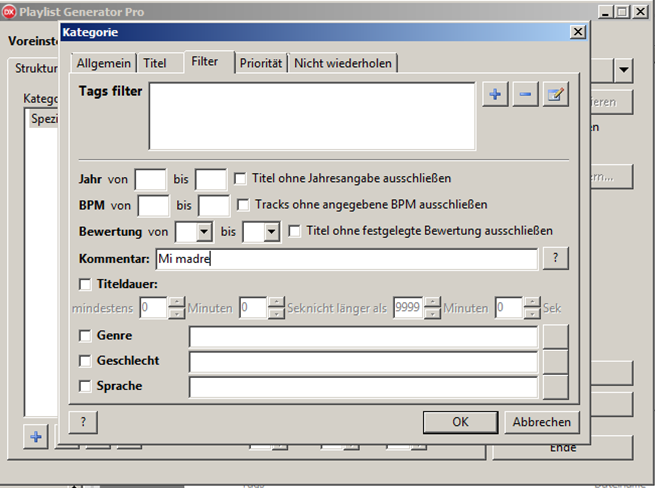Image resolution: width=655 pixels, height=488 pixels.
Task: Open the Priorität tab
Action: click(x=262, y=63)
